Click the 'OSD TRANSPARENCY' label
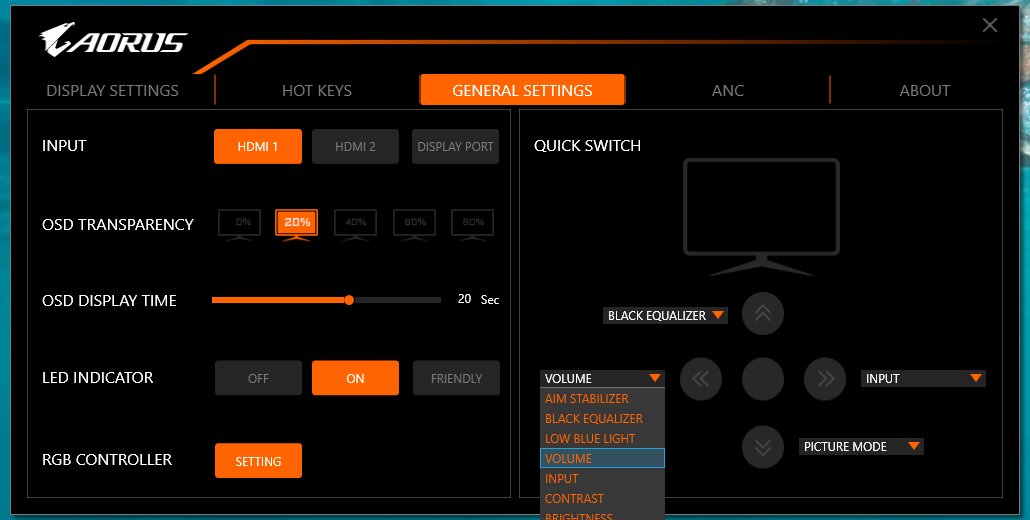The width and height of the screenshot is (1030, 520). click(x=118, y=225)
